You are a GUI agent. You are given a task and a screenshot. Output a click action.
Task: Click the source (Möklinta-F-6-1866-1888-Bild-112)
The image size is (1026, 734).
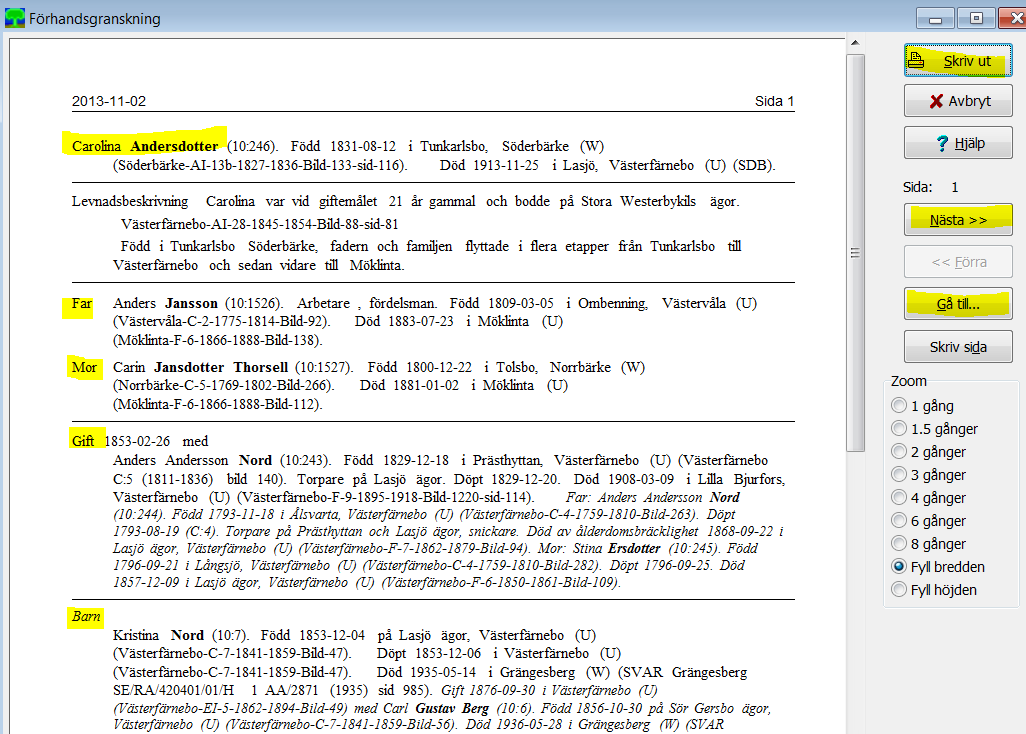(218, 404)
